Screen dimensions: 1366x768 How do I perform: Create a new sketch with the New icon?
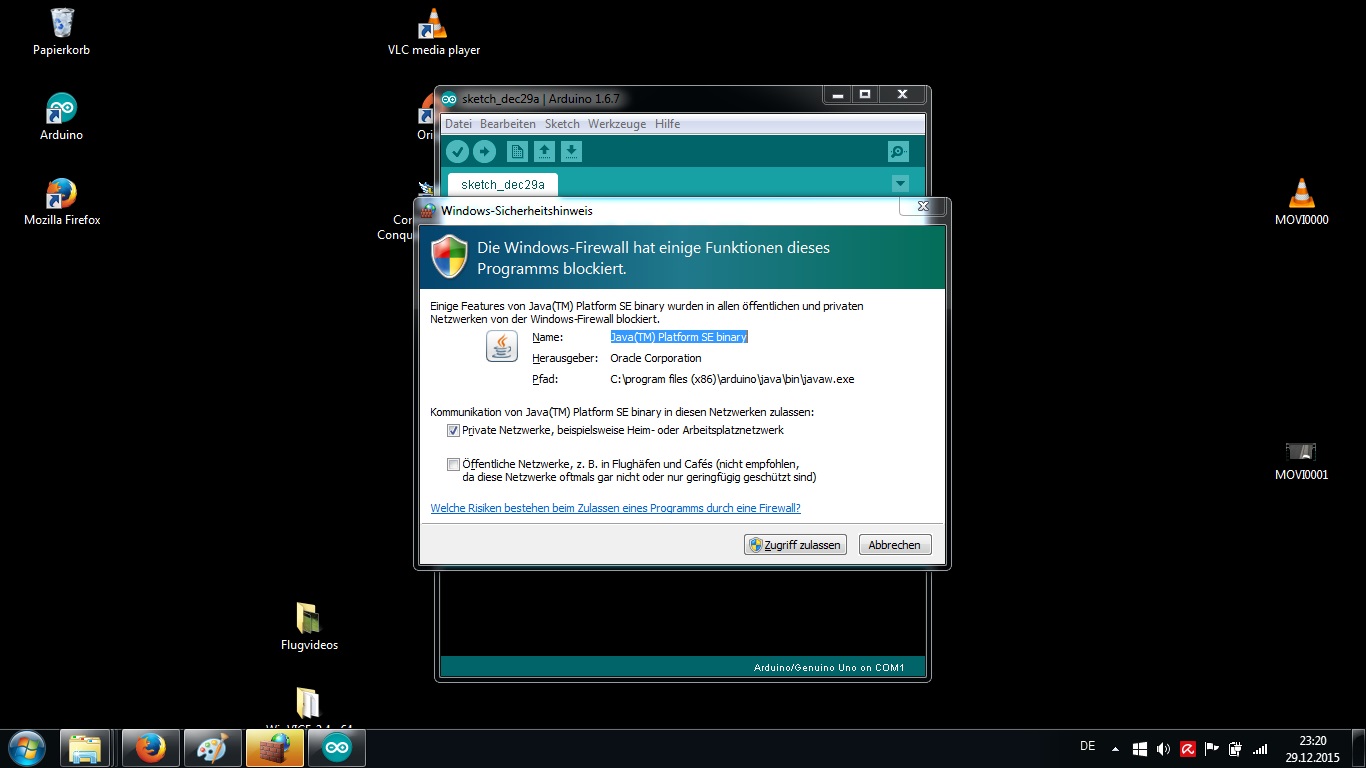tap(517, 152)
